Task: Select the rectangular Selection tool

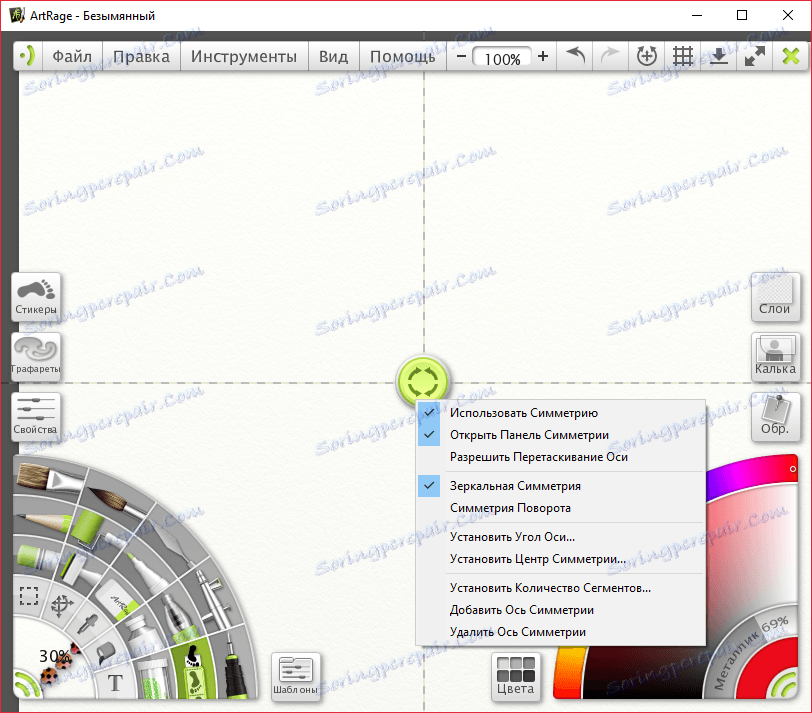Action: coord(28,595)
